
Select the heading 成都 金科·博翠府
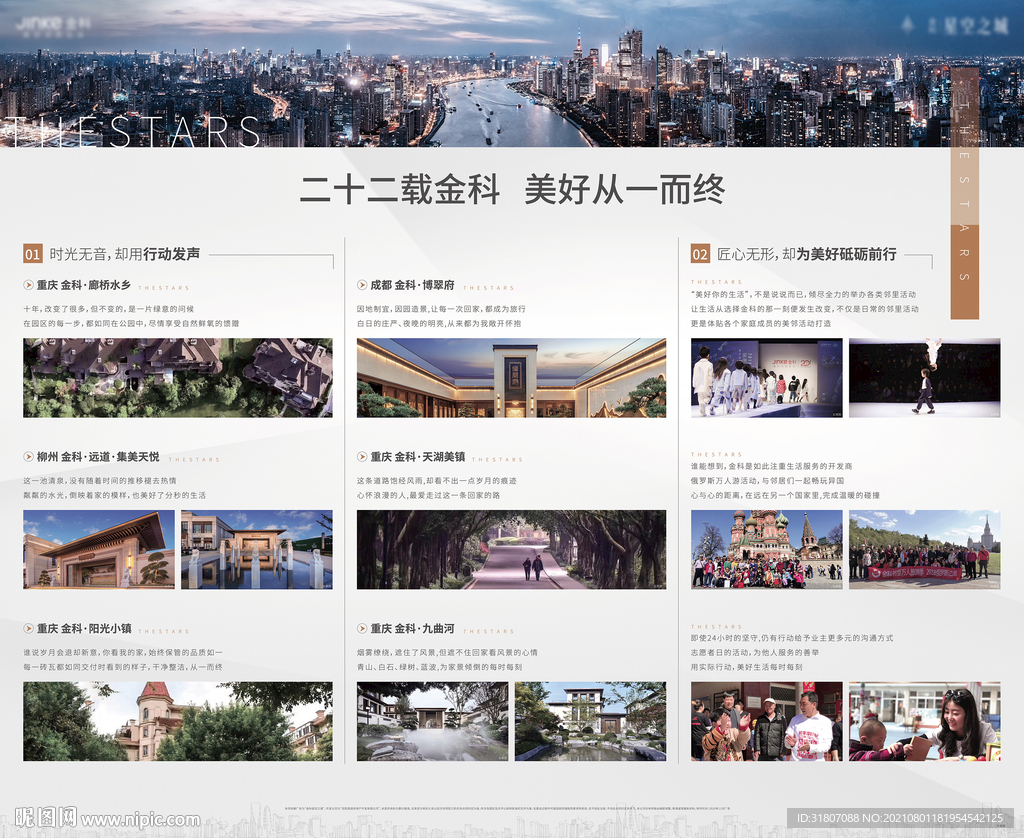tap(412, 285)
